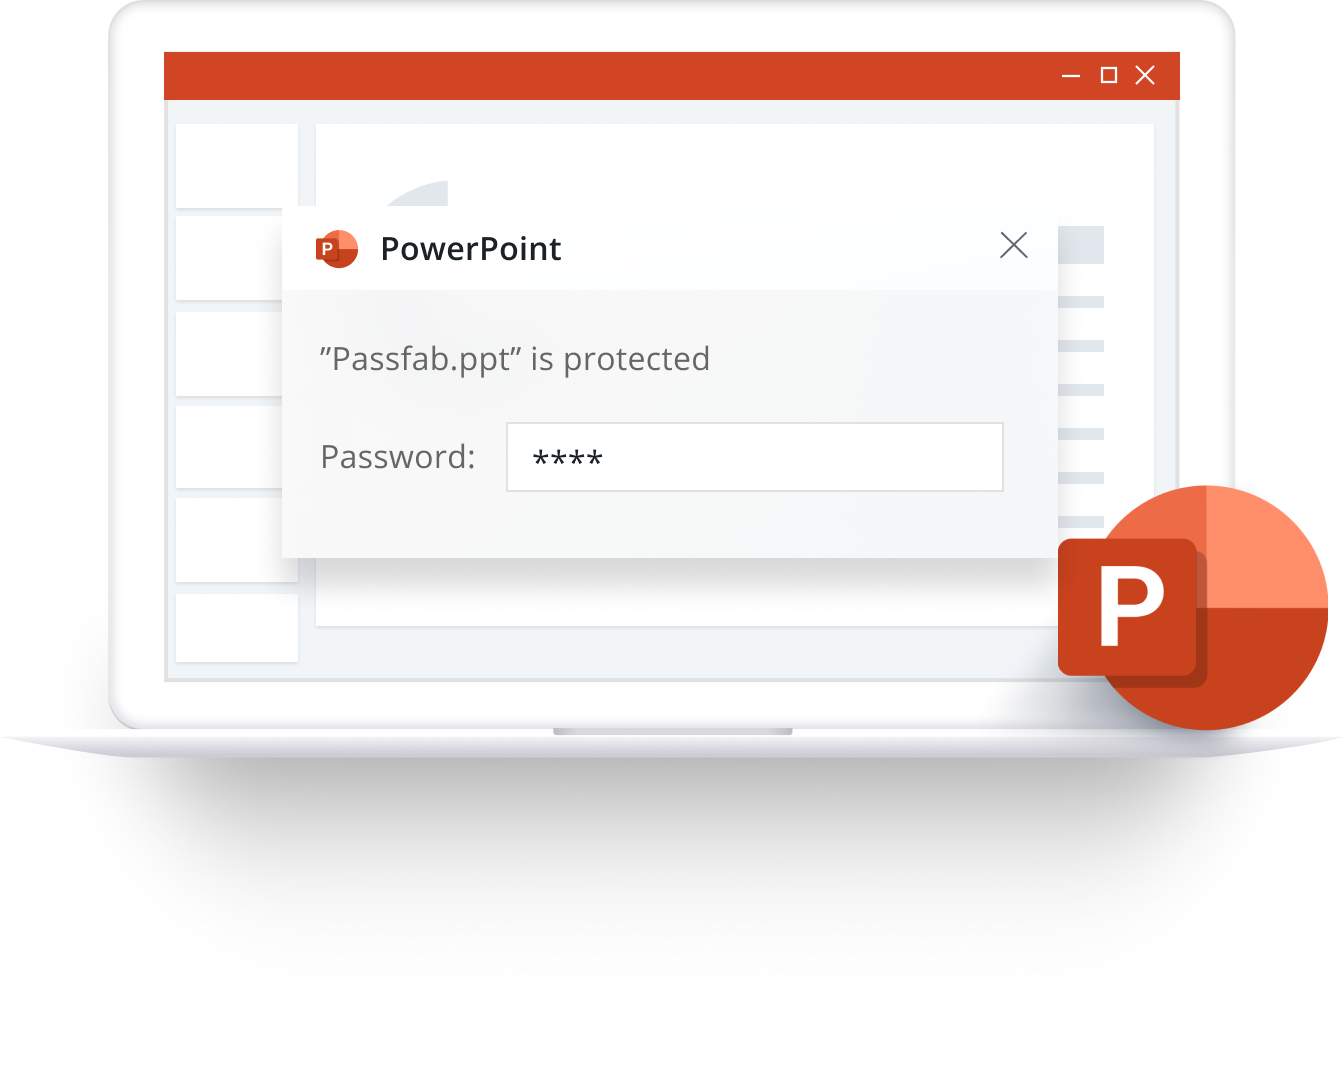Screen dimensions: 1343x1068
Task: Close the main application window
Action: click(x=1145, y=75)
